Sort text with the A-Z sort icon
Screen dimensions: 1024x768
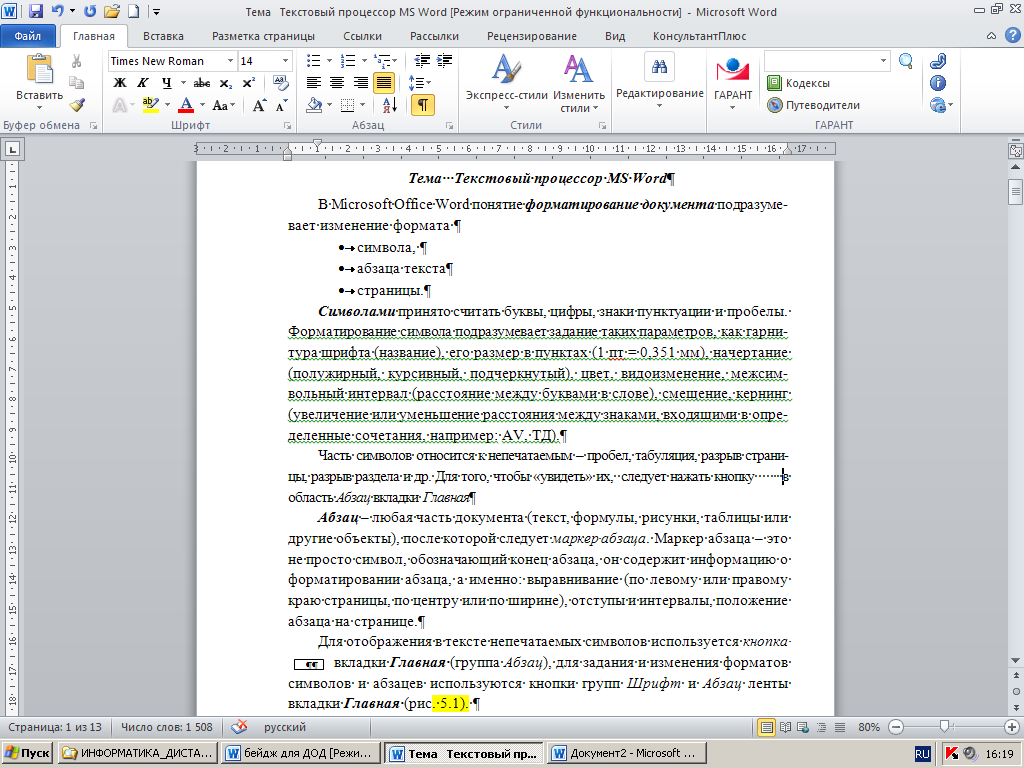390,104
